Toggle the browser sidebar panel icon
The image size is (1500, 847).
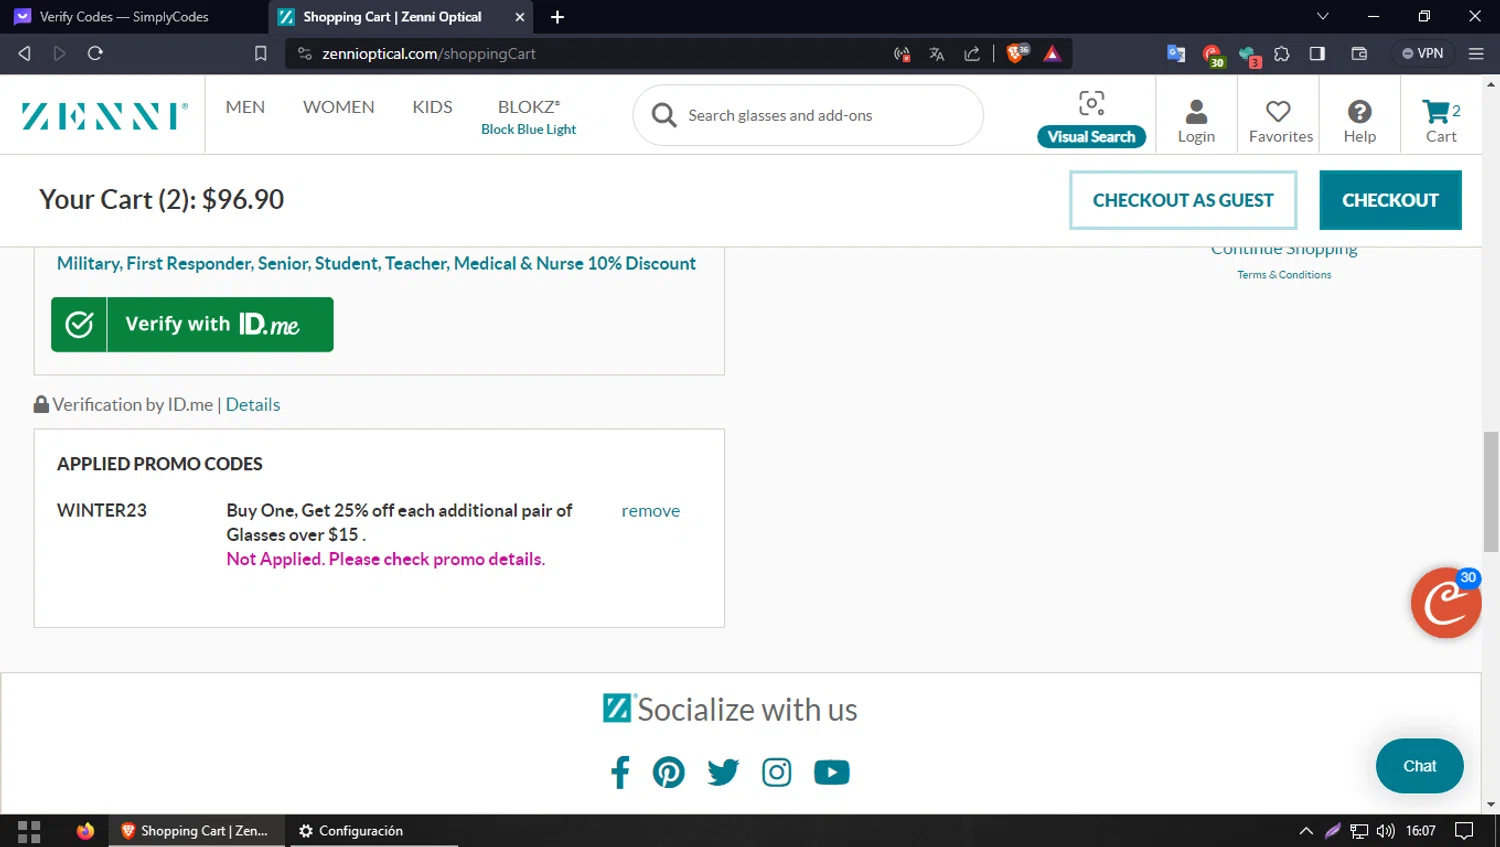tap(1317, 54)
